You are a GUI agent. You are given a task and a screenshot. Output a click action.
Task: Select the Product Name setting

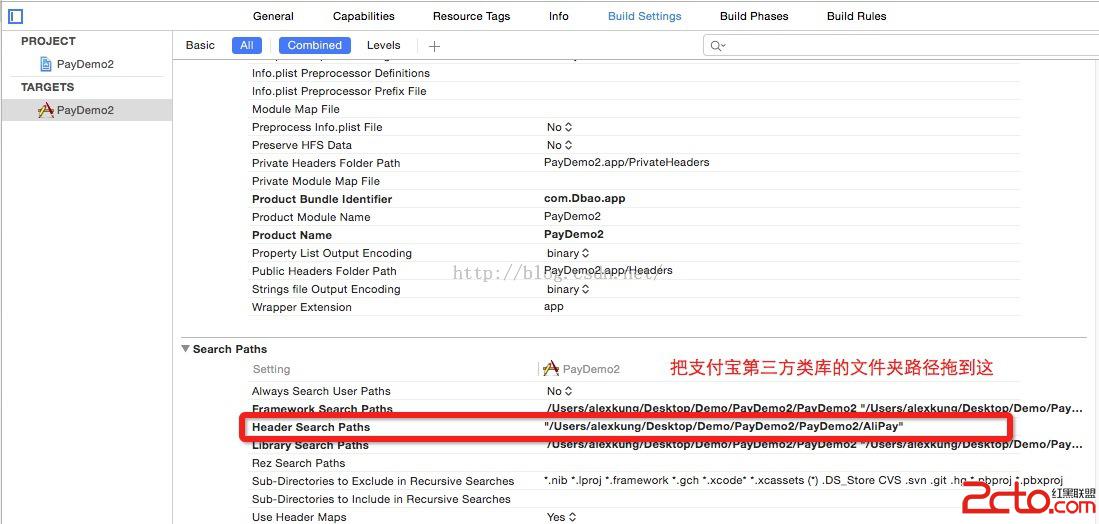[292, 235]
